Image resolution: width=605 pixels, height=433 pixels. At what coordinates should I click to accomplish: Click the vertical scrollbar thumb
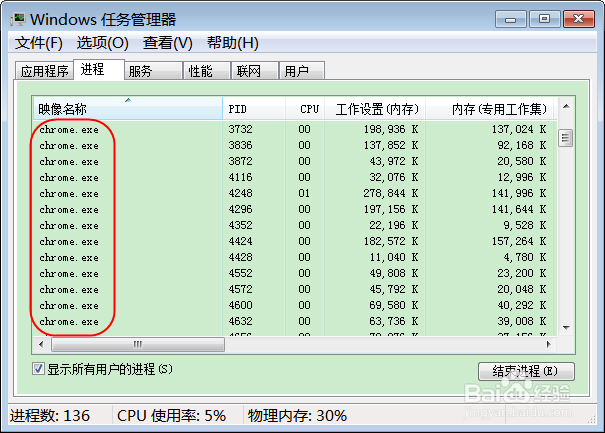click(x=566, y=138)
